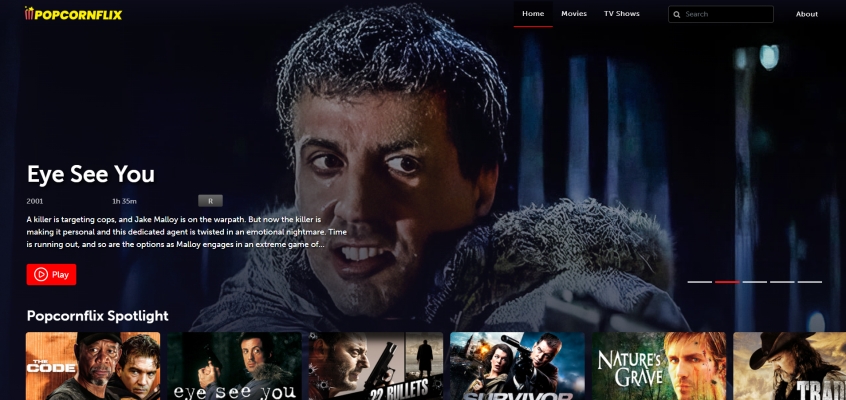The width and height of the screenshot is (846, 400).
Task: Open the About page
Action: click(807, 15)
